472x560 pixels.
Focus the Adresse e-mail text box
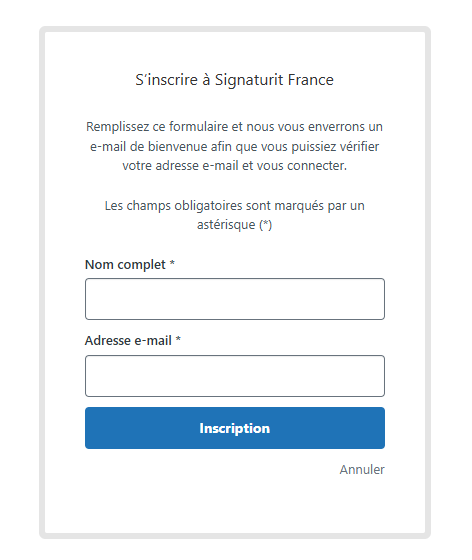[x=235, y=376]
